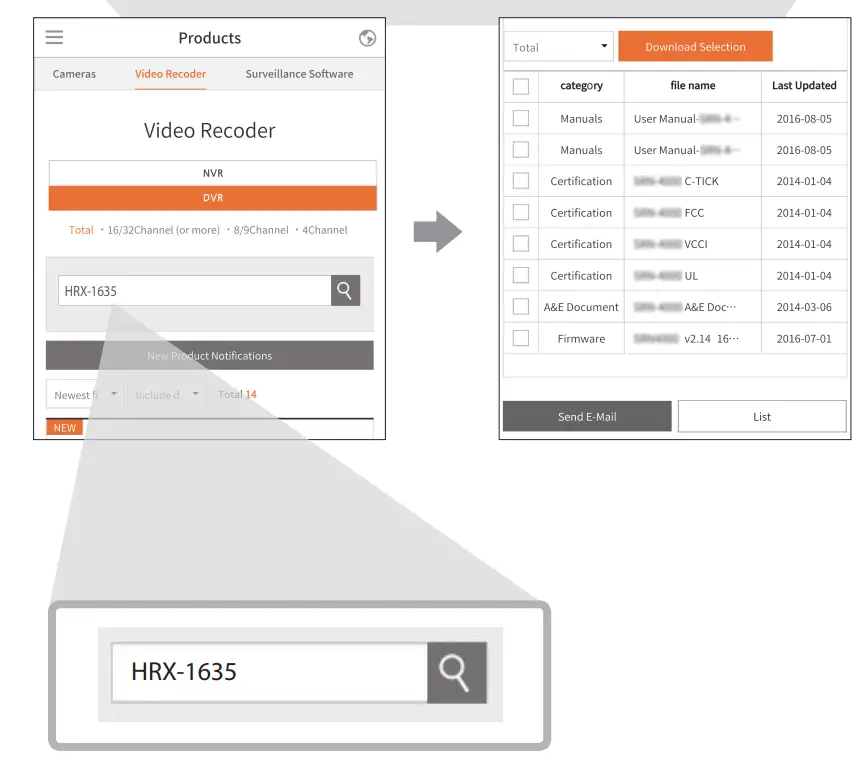This screenshot has height=765, width=865.
Task: Check the A&E Document row checkbox
Action: [521, 307]
